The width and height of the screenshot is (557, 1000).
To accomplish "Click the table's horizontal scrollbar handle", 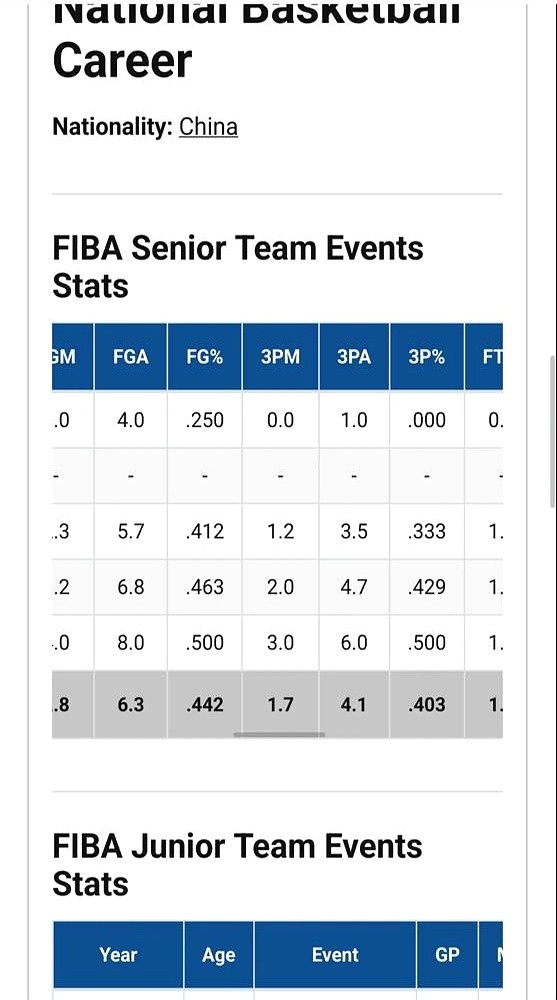I will [x=279, y=735].
